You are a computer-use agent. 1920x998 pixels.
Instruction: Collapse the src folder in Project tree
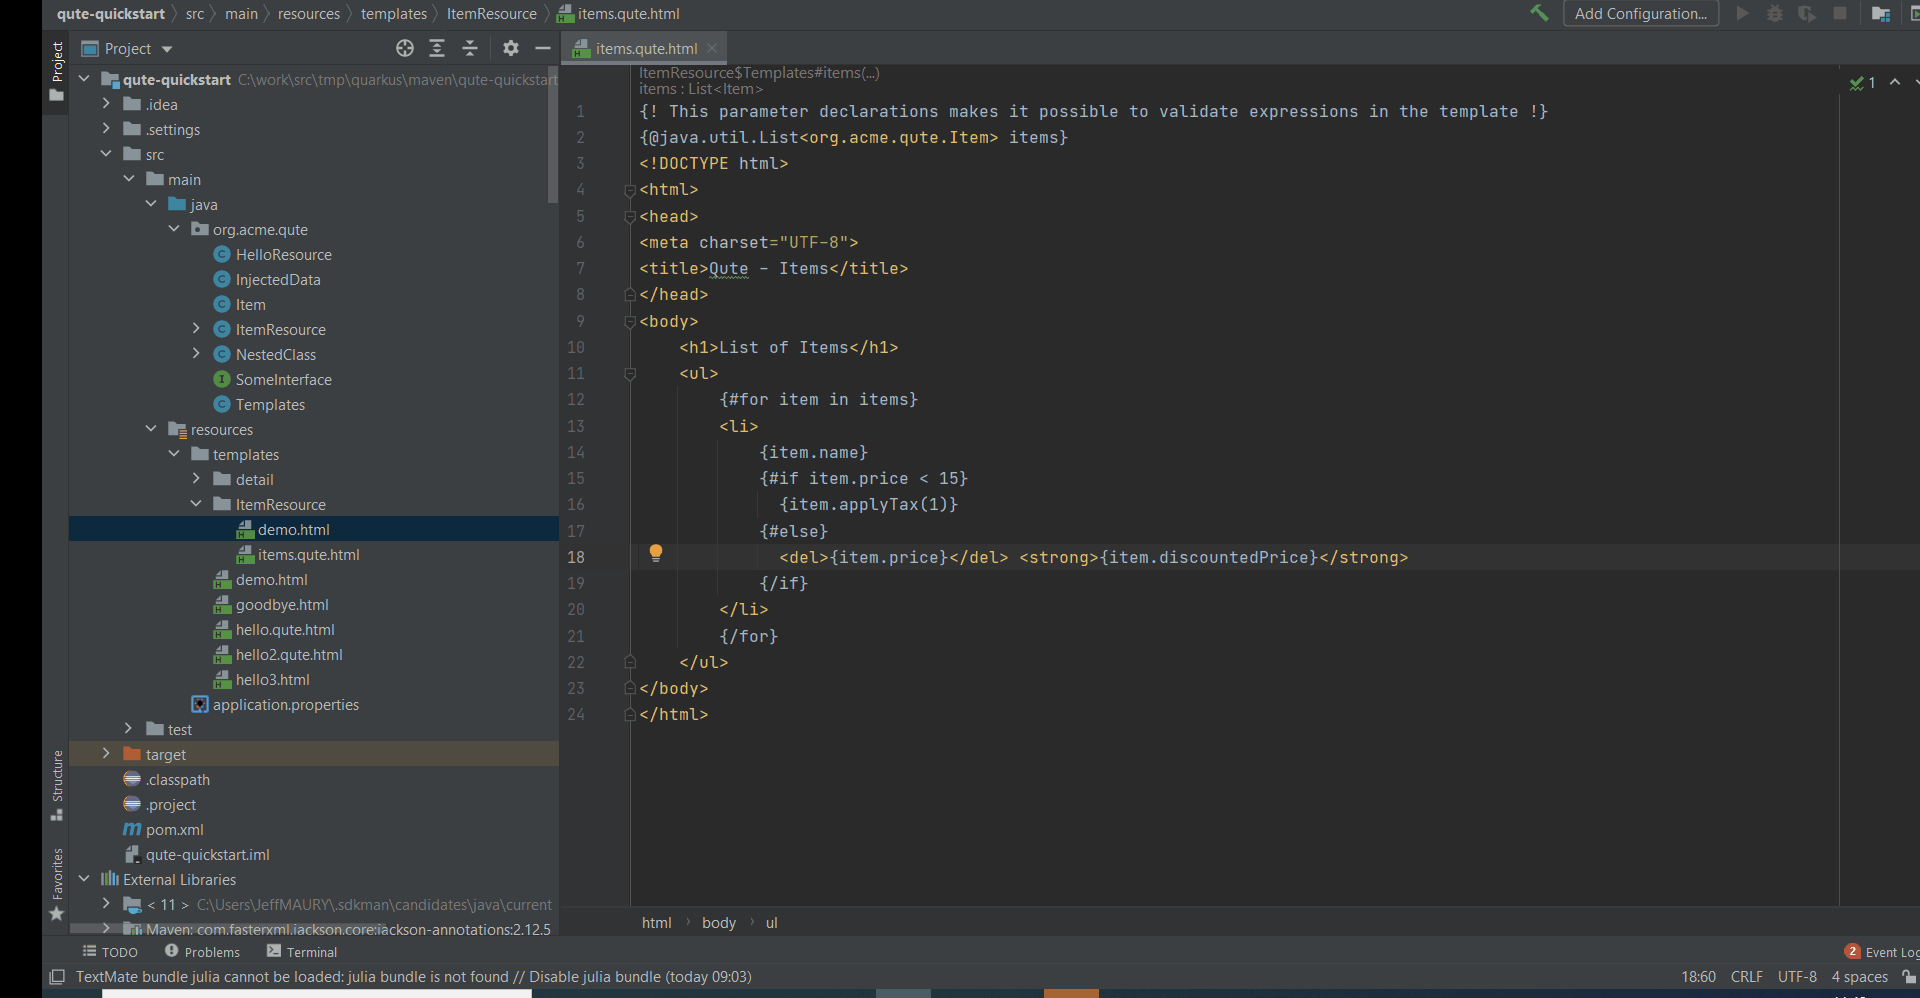coord(106,154)
